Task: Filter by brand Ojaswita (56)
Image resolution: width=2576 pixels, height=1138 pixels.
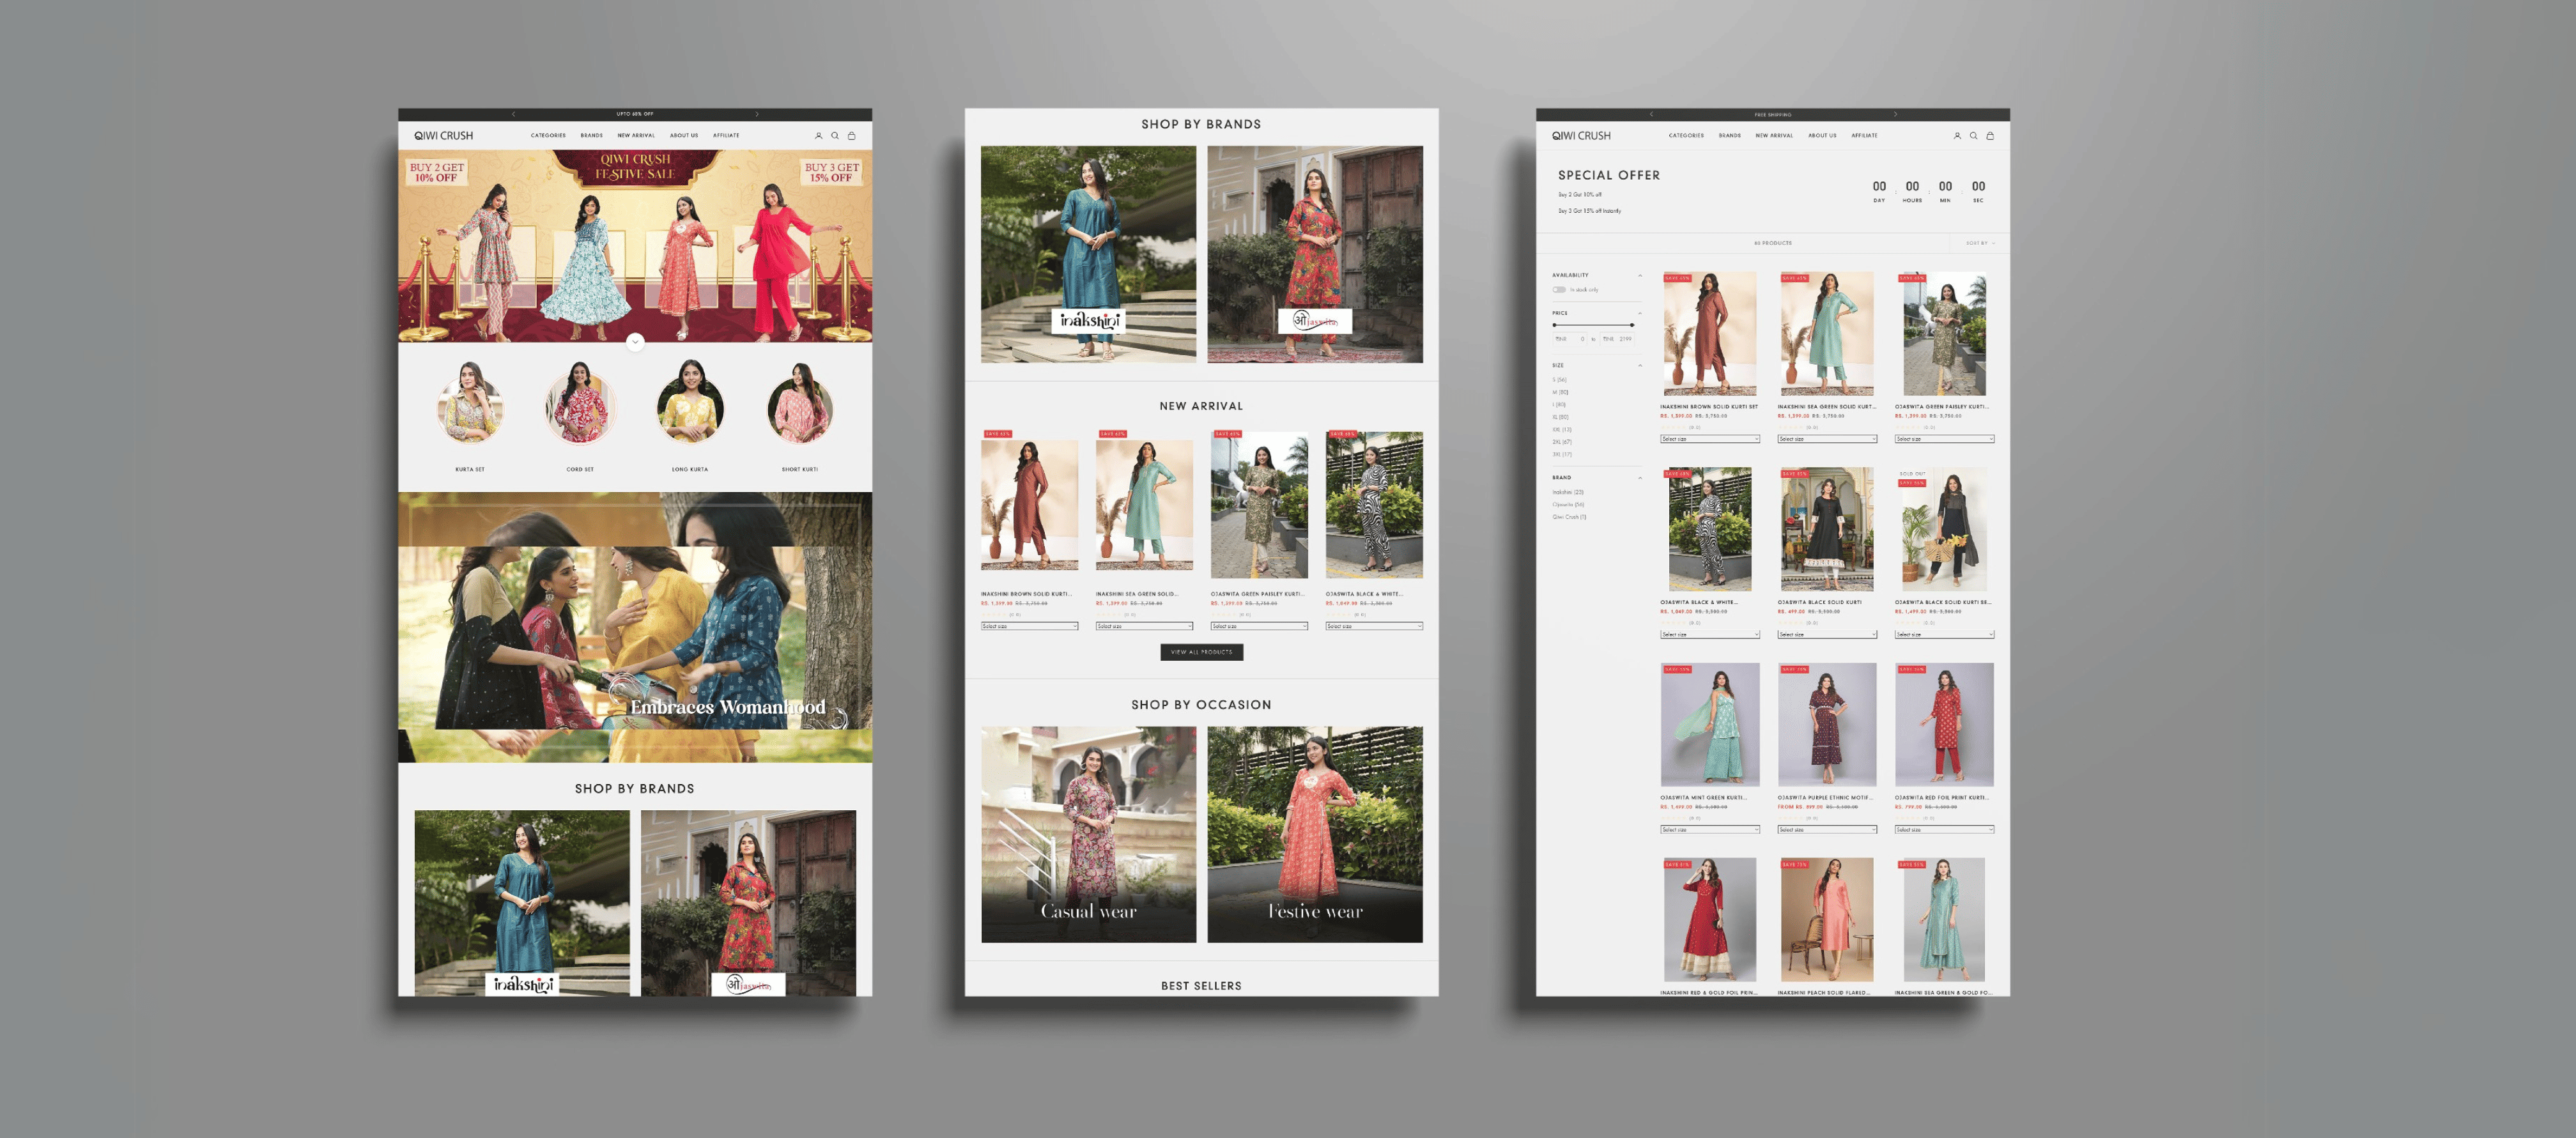Action: point(1568,504)
